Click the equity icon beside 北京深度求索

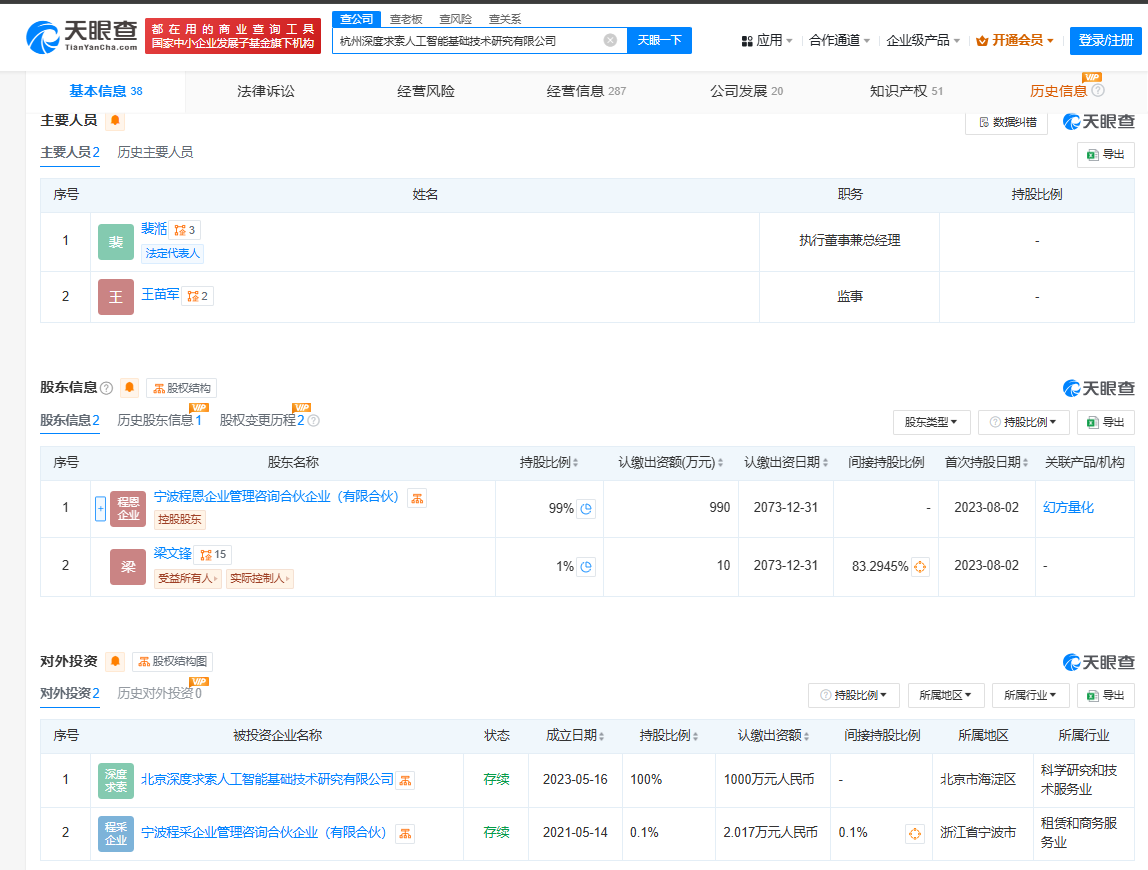pos(405,780)
